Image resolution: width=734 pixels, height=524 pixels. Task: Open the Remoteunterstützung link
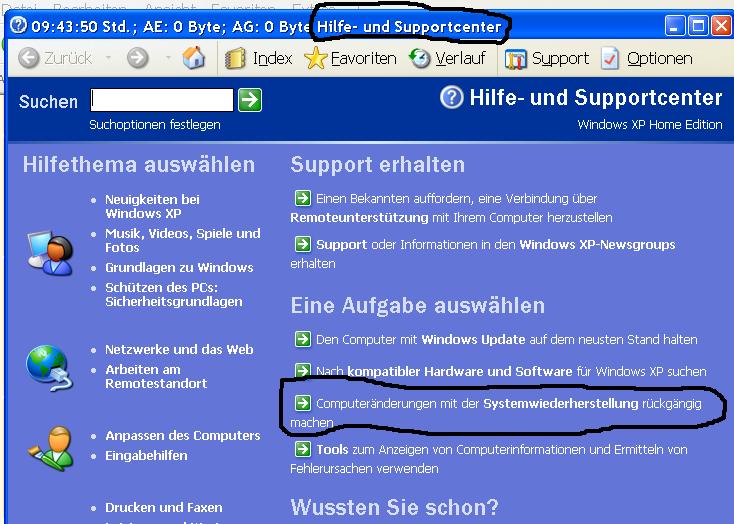tap(359, 218)
